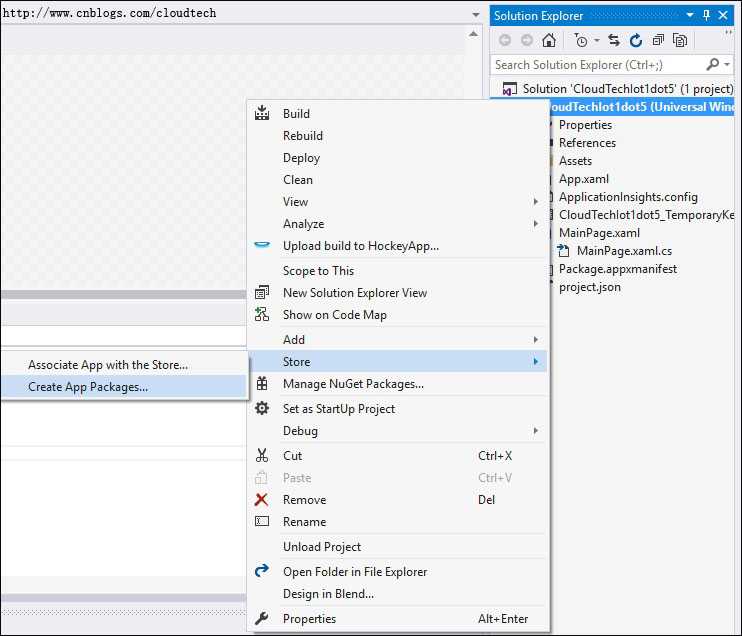
Task: Click the NuGet packages icon
Action: coord(262,383)
